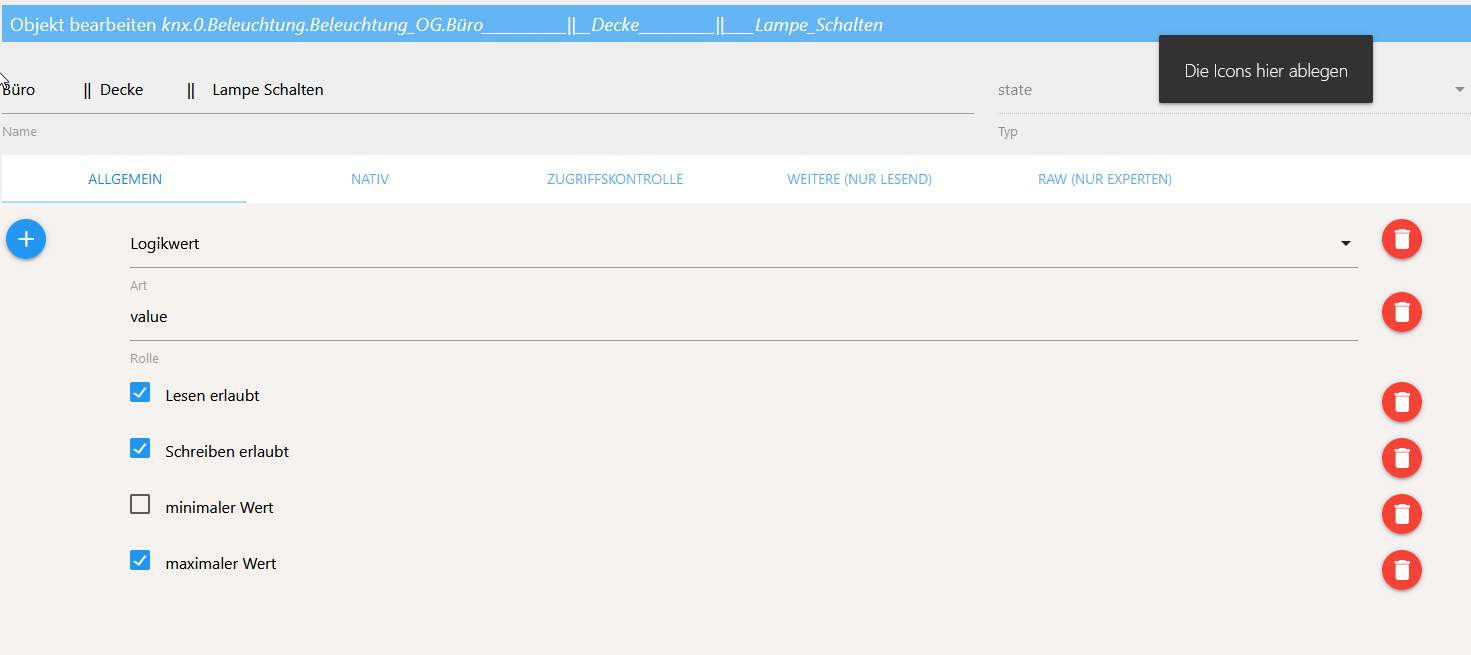Click the 'minimaler Wert' label text
The height and width of the screenshot is (655, 1471).
click(x=219, y=508)
